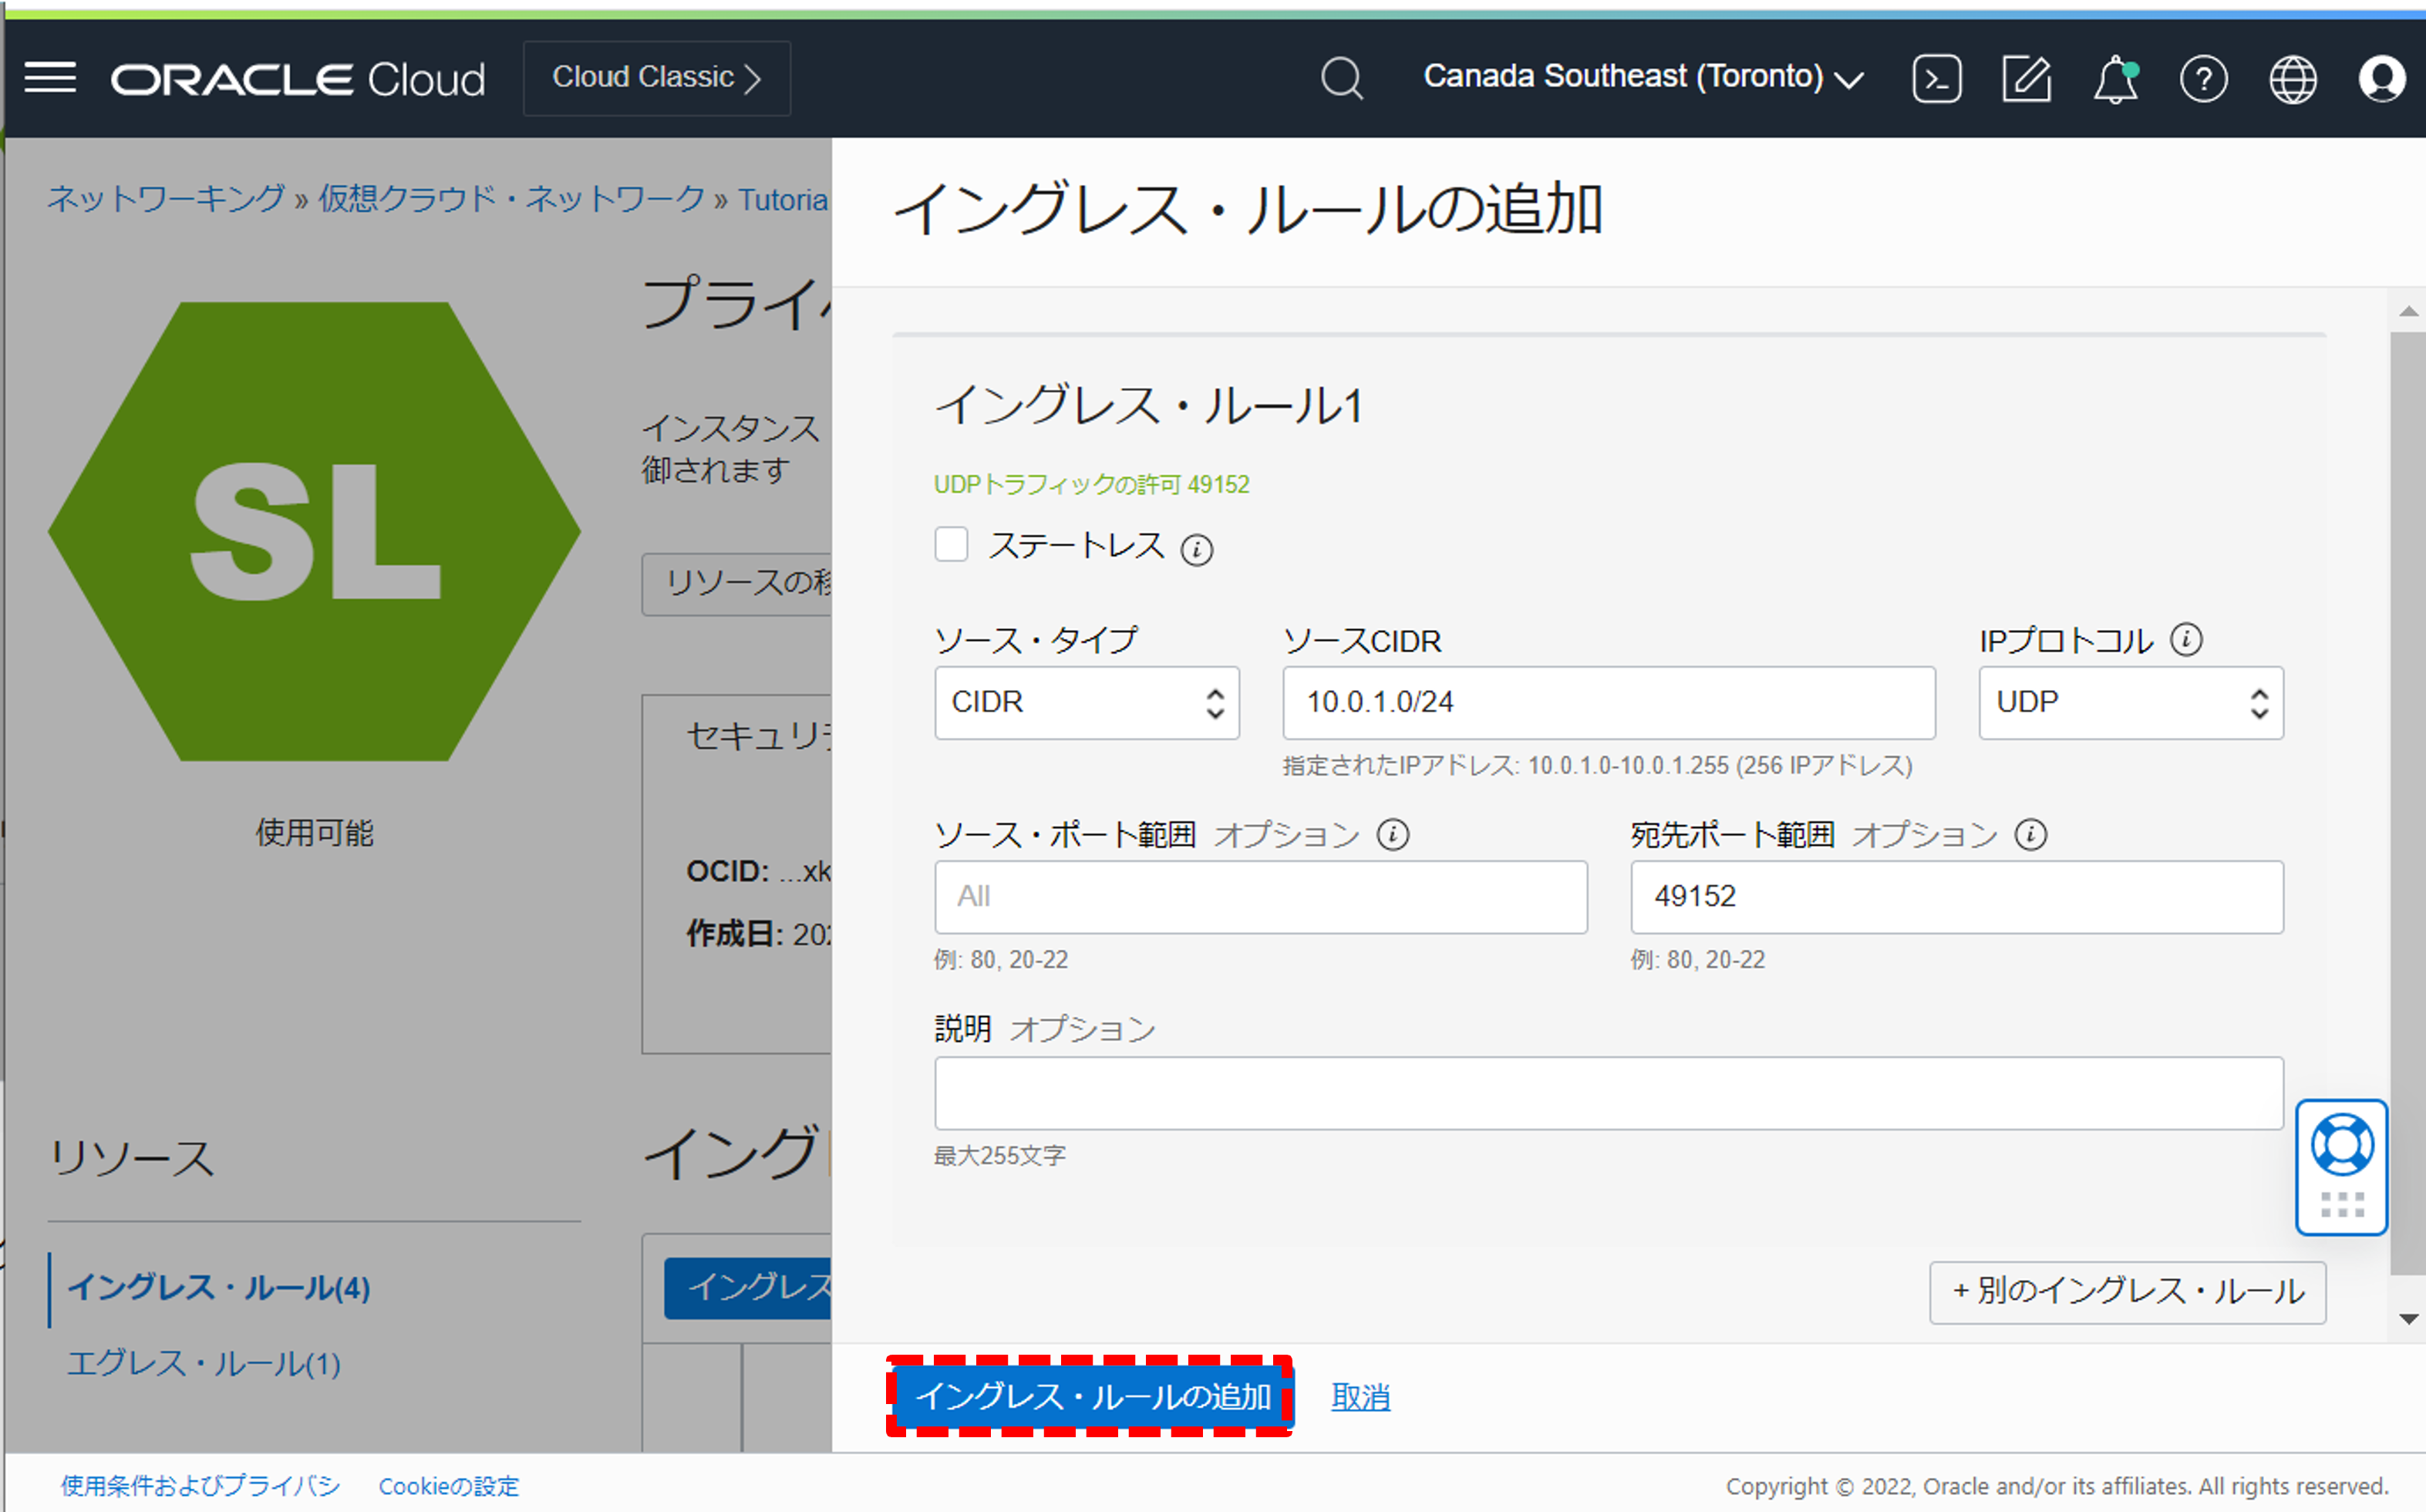This screenshot has height=1512, width=2426.
Task: Open the user profile avatar
Action: click(2381, 78)
